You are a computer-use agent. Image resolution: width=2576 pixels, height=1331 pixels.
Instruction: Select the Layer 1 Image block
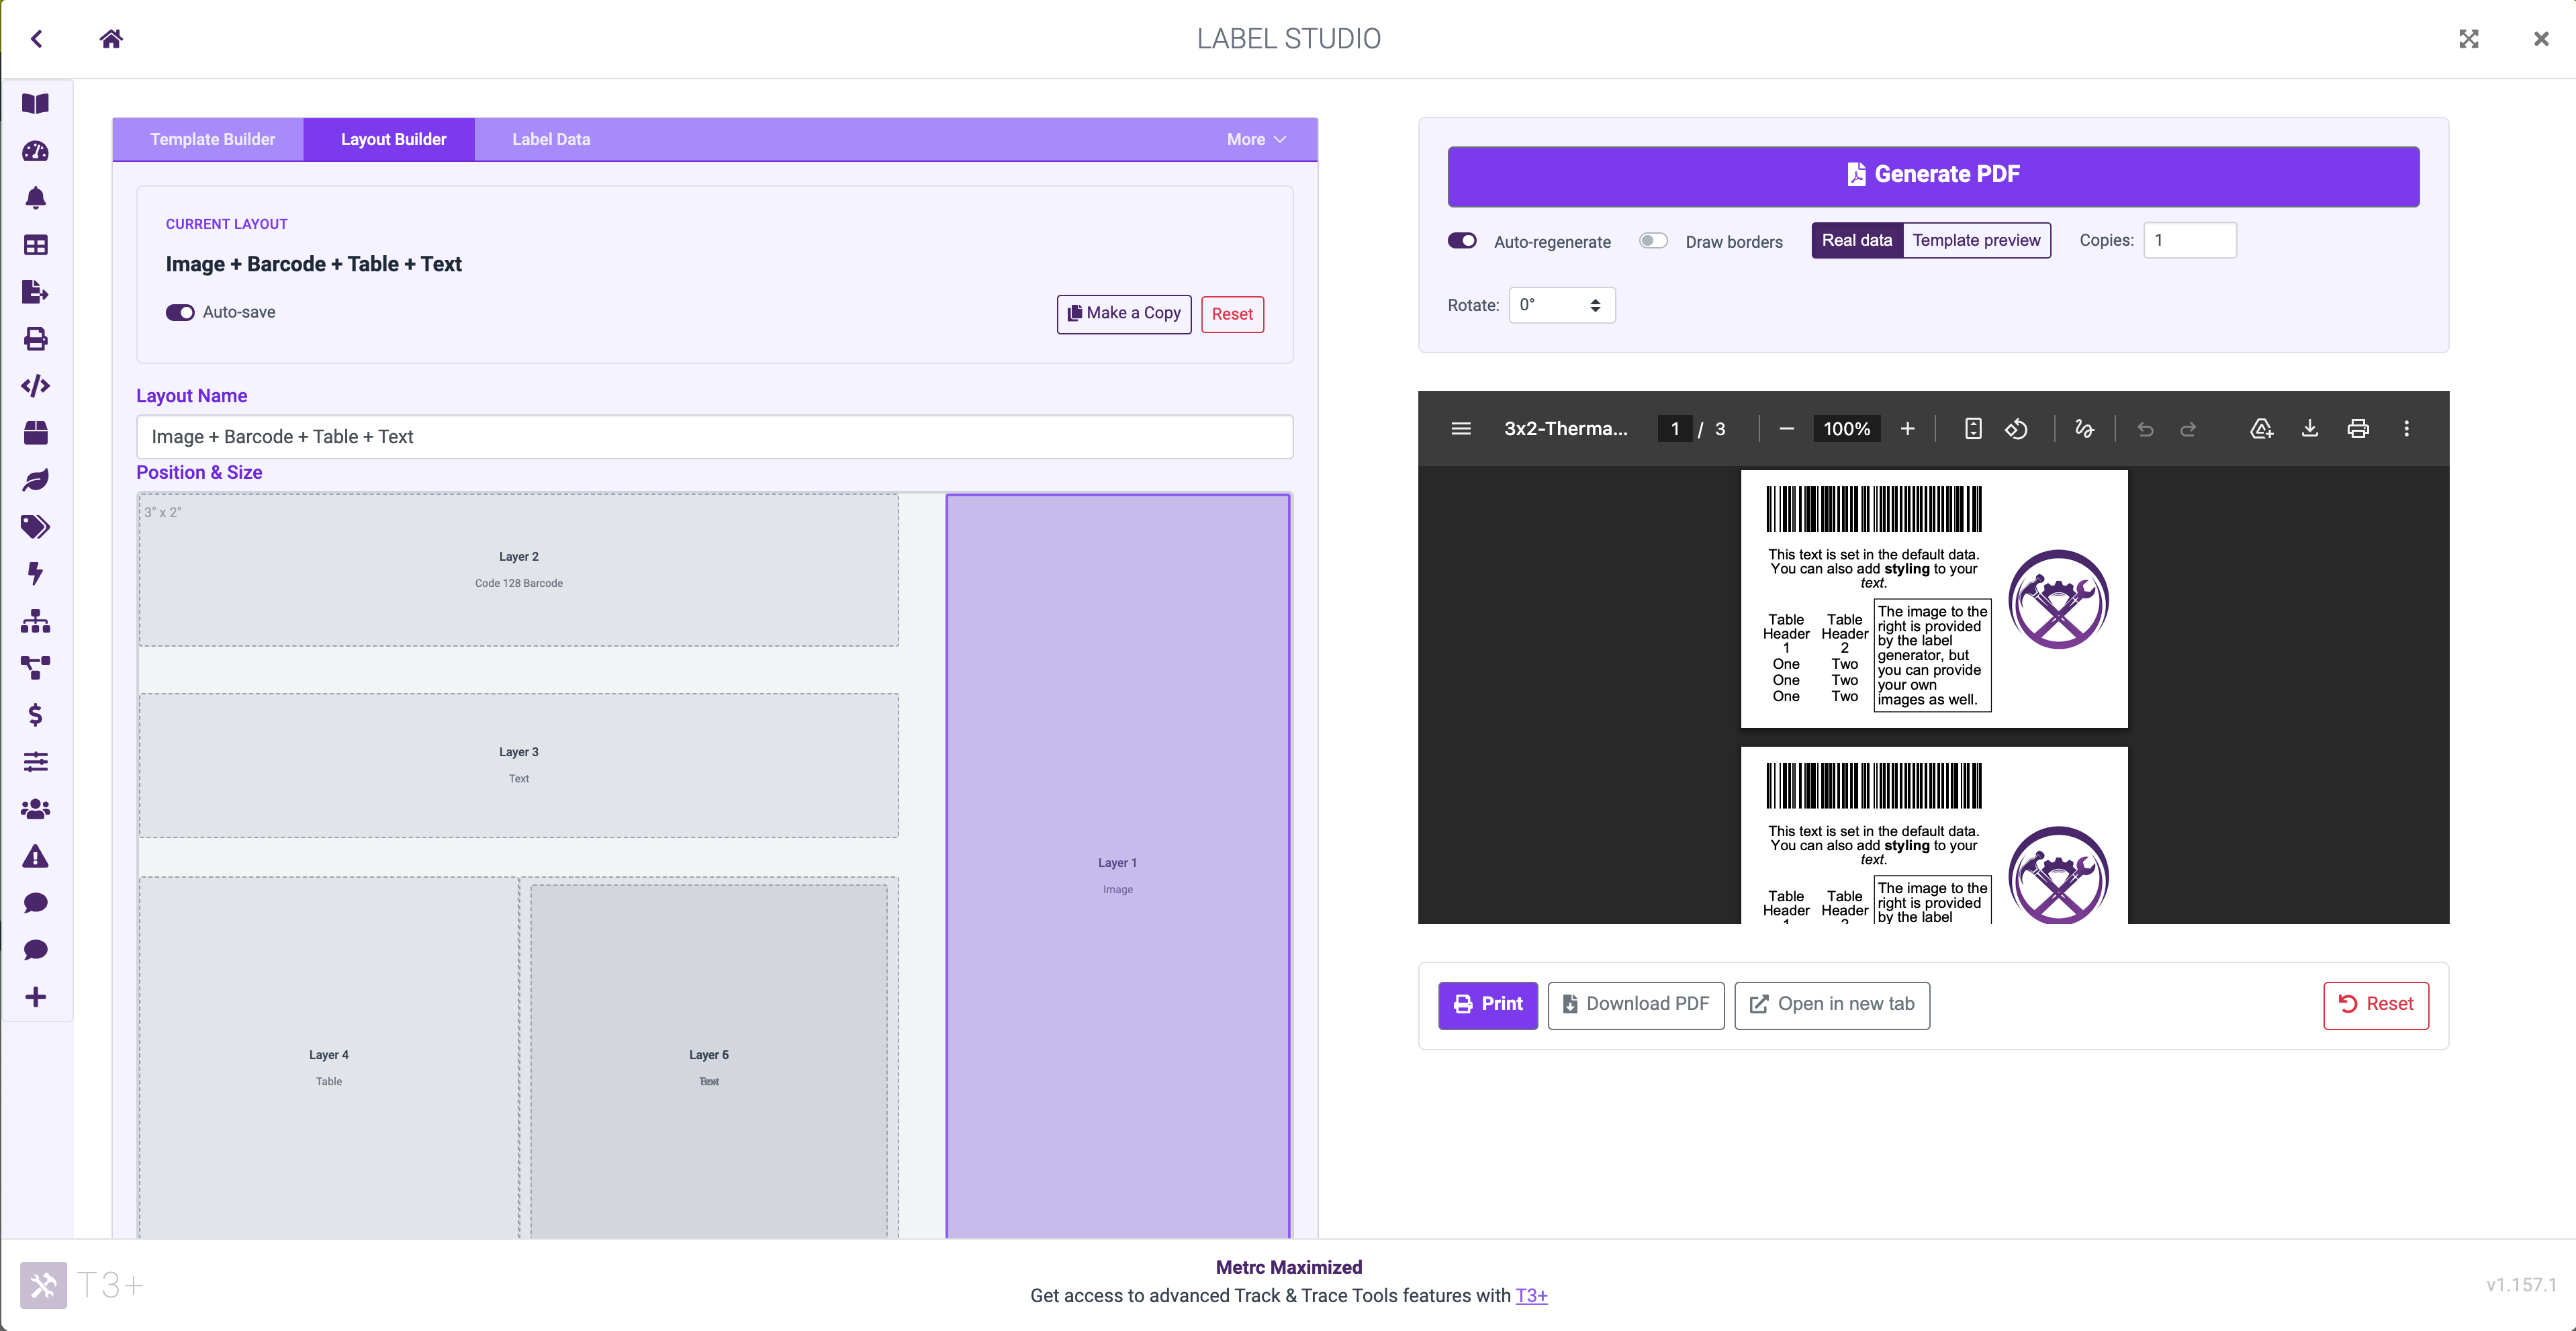tap(1117, 866)
